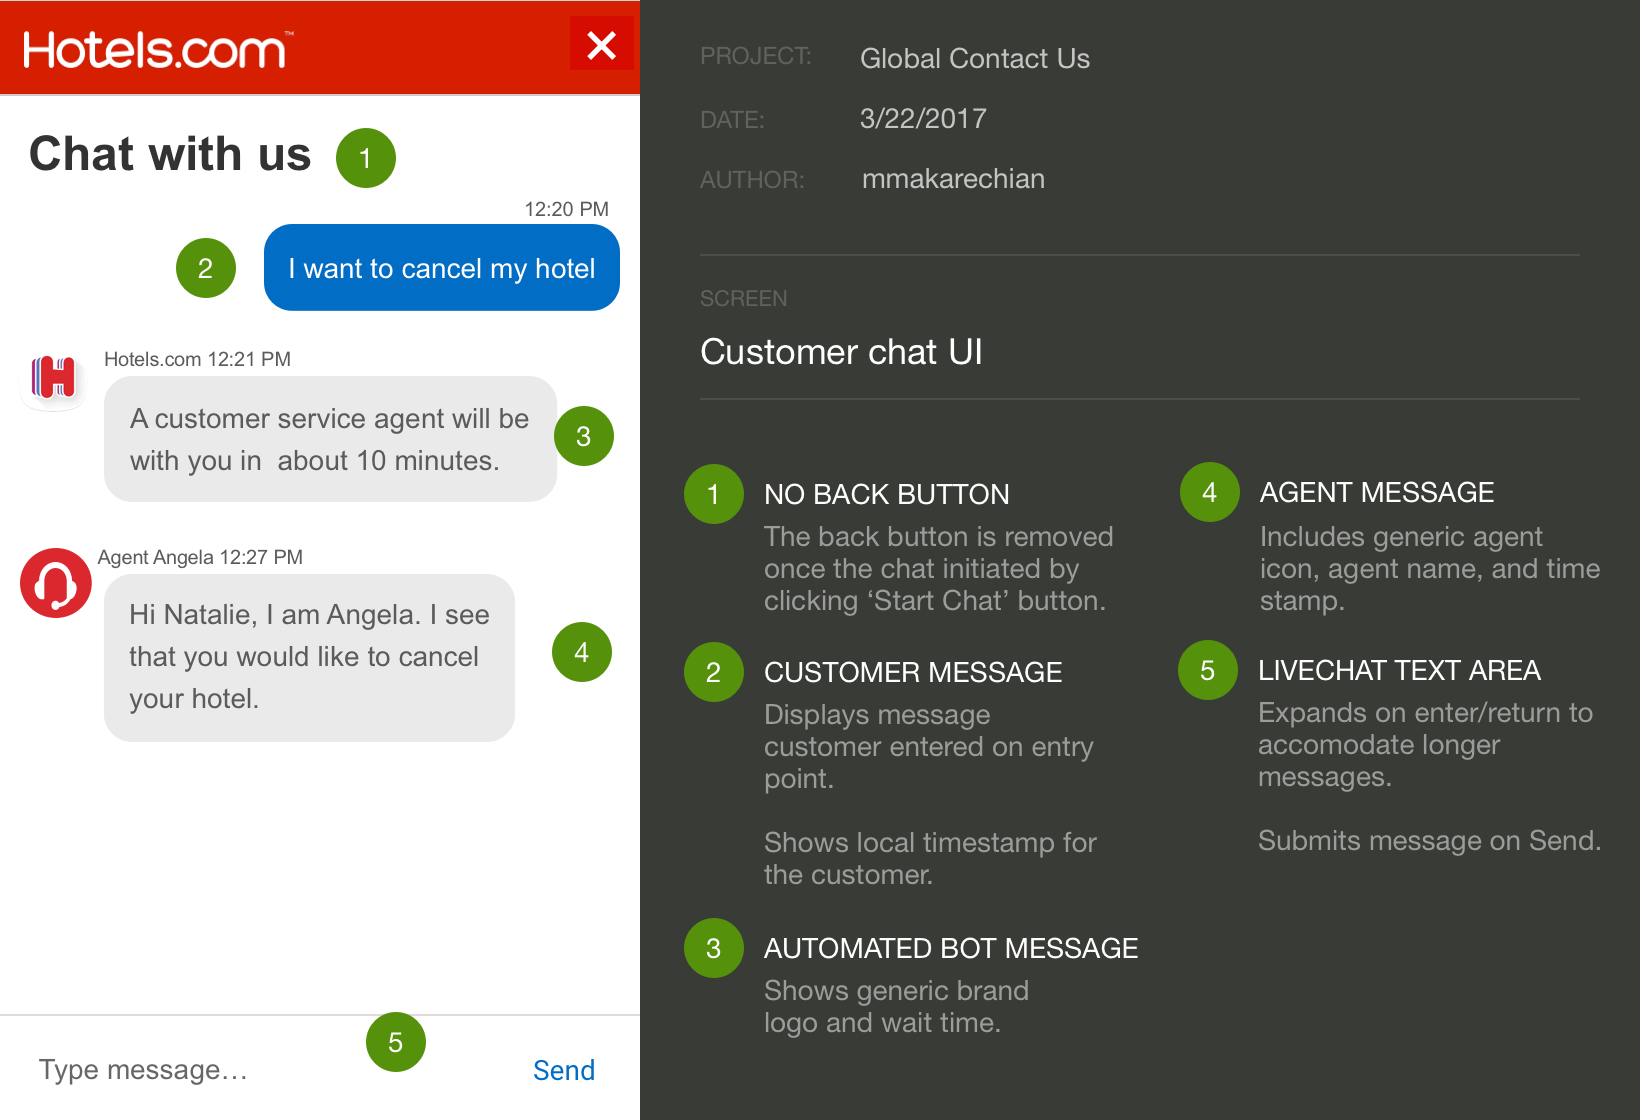Image resolution: width=1640 pixels, height=1120 pixels.
Task: Select legend marker 2 next to CUSTOMER MESSAGE
Action: pos(713,672)
